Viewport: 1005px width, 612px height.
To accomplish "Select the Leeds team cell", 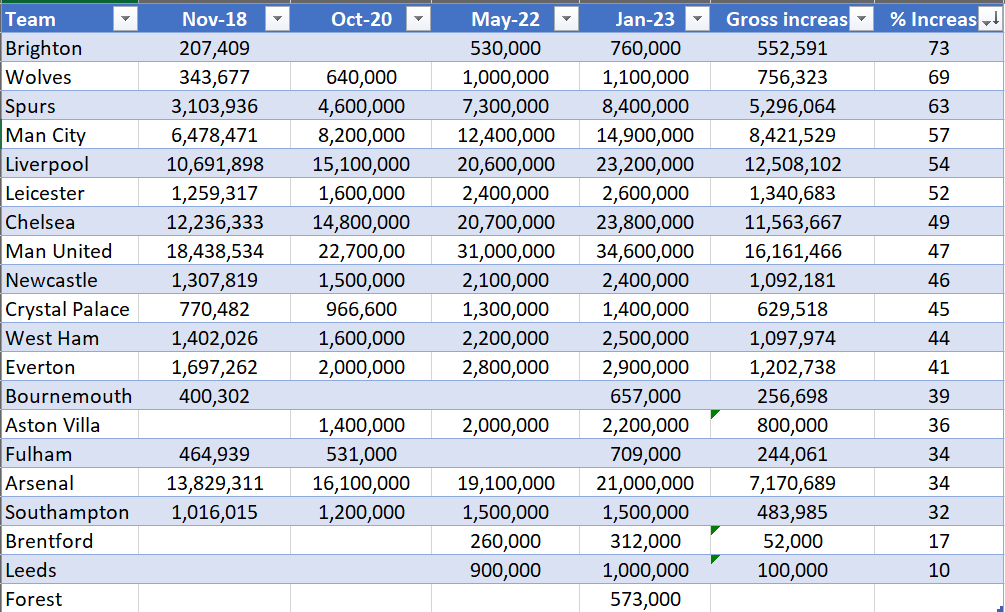I will (70, 570).
